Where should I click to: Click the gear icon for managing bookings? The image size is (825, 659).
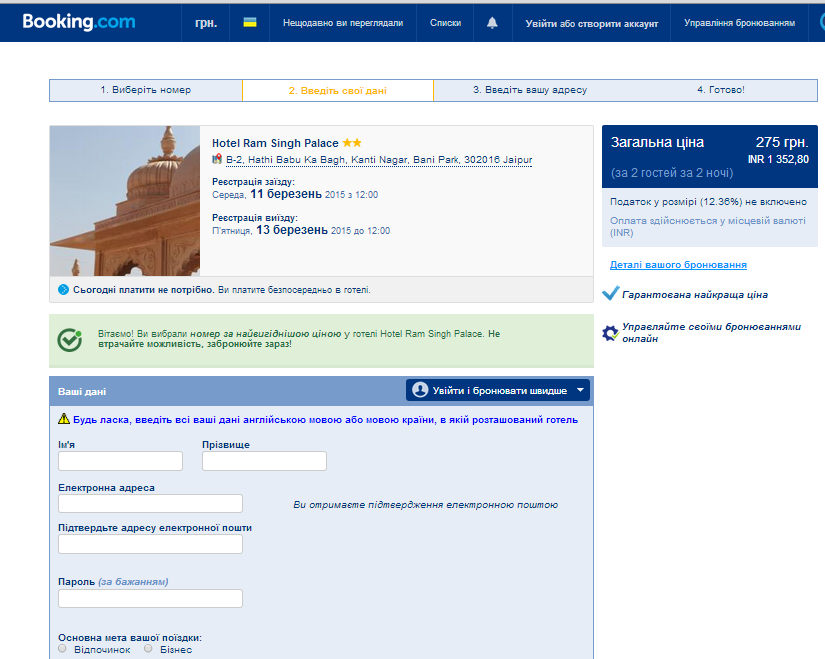pos(610,333)
